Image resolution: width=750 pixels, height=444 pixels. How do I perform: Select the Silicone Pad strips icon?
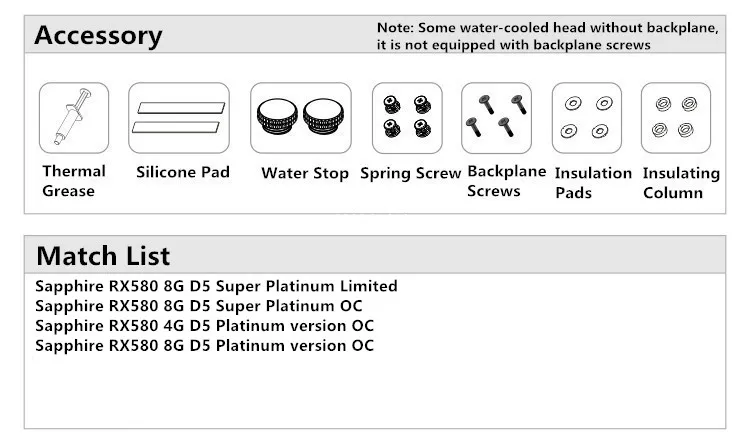tap(179, 118)
